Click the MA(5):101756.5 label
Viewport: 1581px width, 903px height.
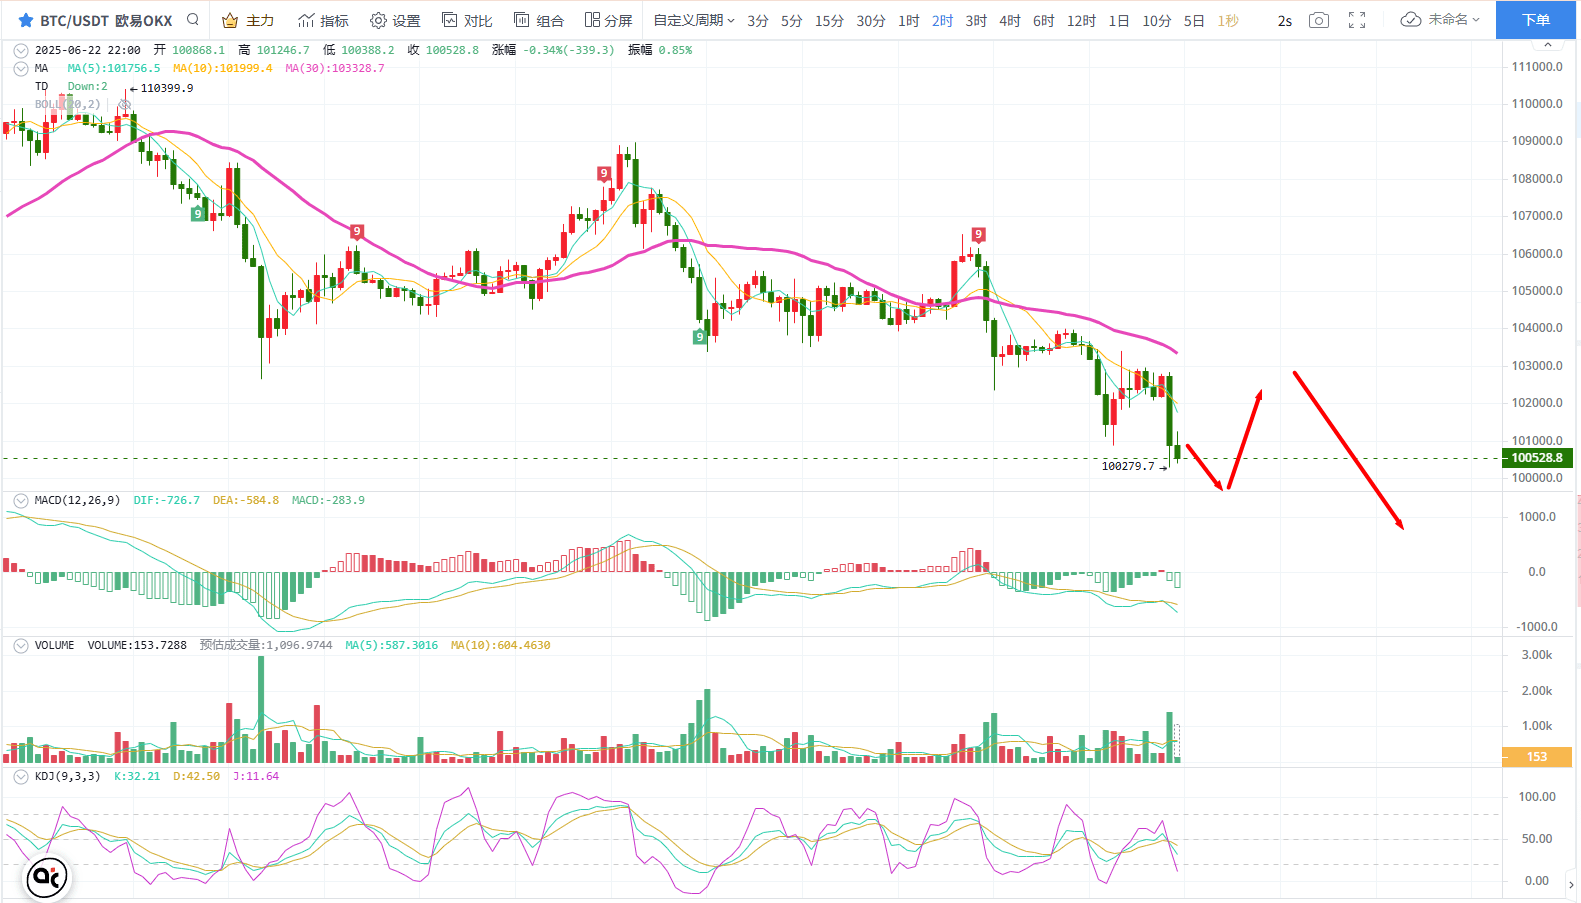[x=114, y=68]
